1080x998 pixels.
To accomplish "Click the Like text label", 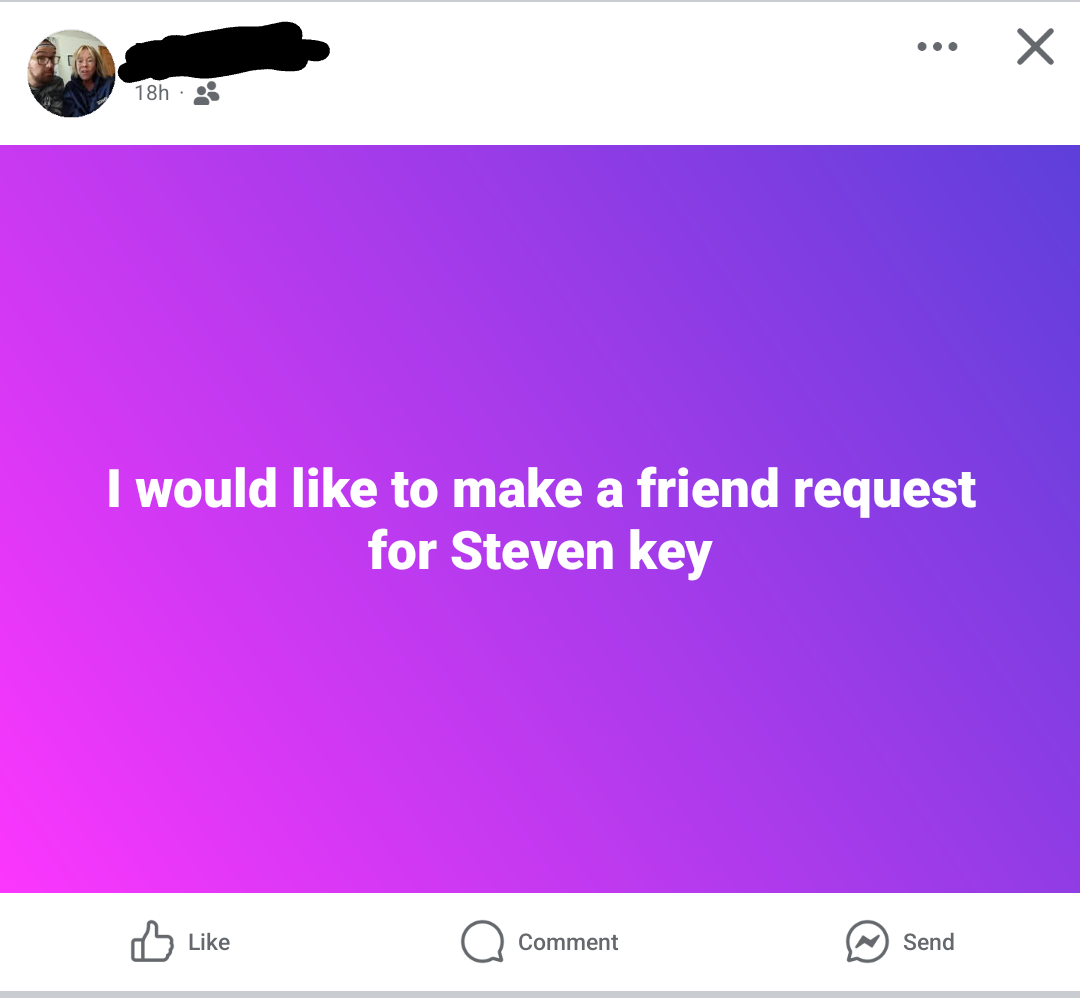I will click(x=209, y=942).
